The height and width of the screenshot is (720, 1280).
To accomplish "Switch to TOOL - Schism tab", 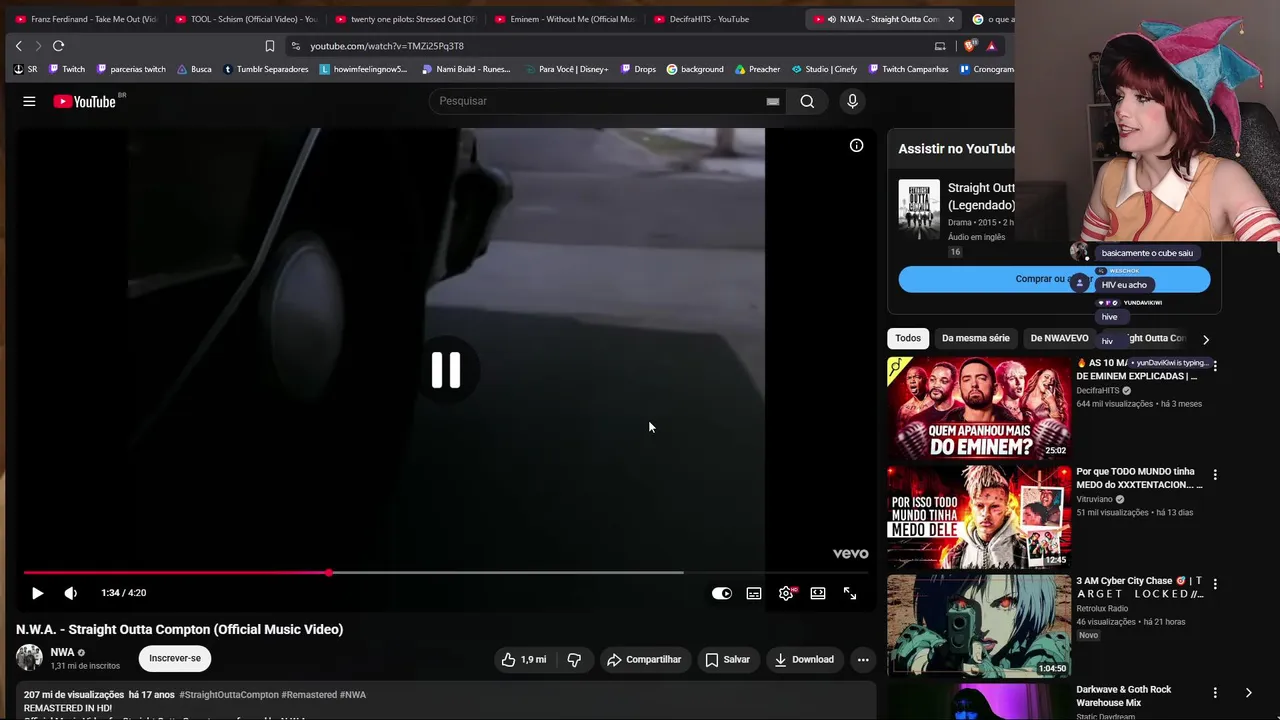I will (x=245, y=19).
